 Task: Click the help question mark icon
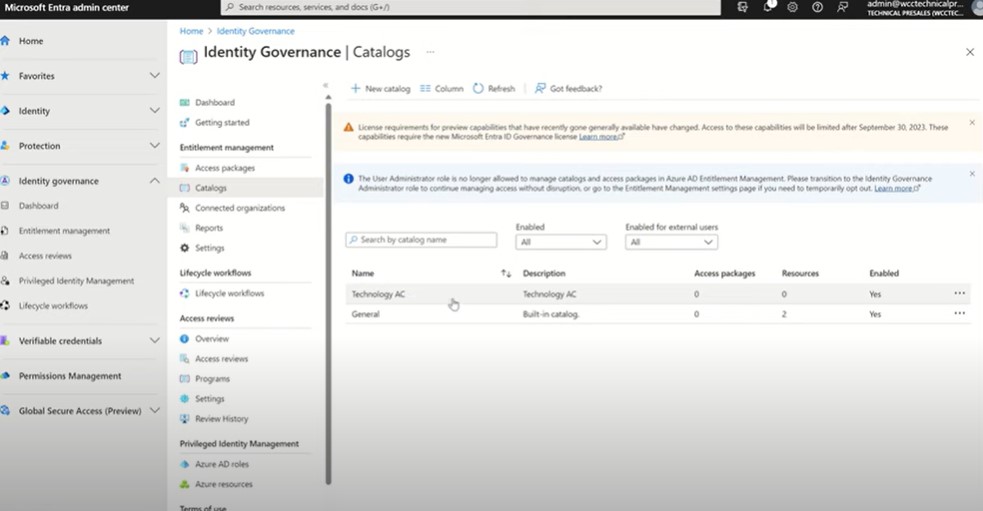(817, 7)
